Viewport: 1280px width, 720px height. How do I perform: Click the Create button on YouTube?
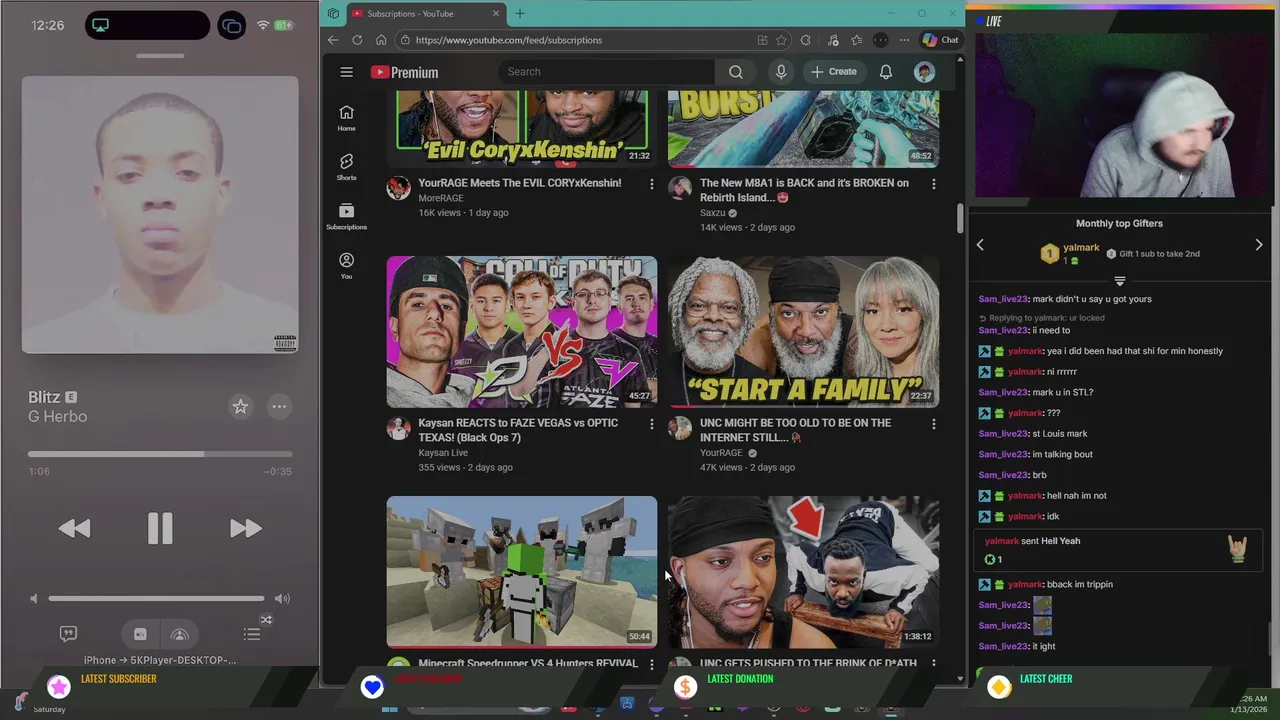click(x=833, y=72)
